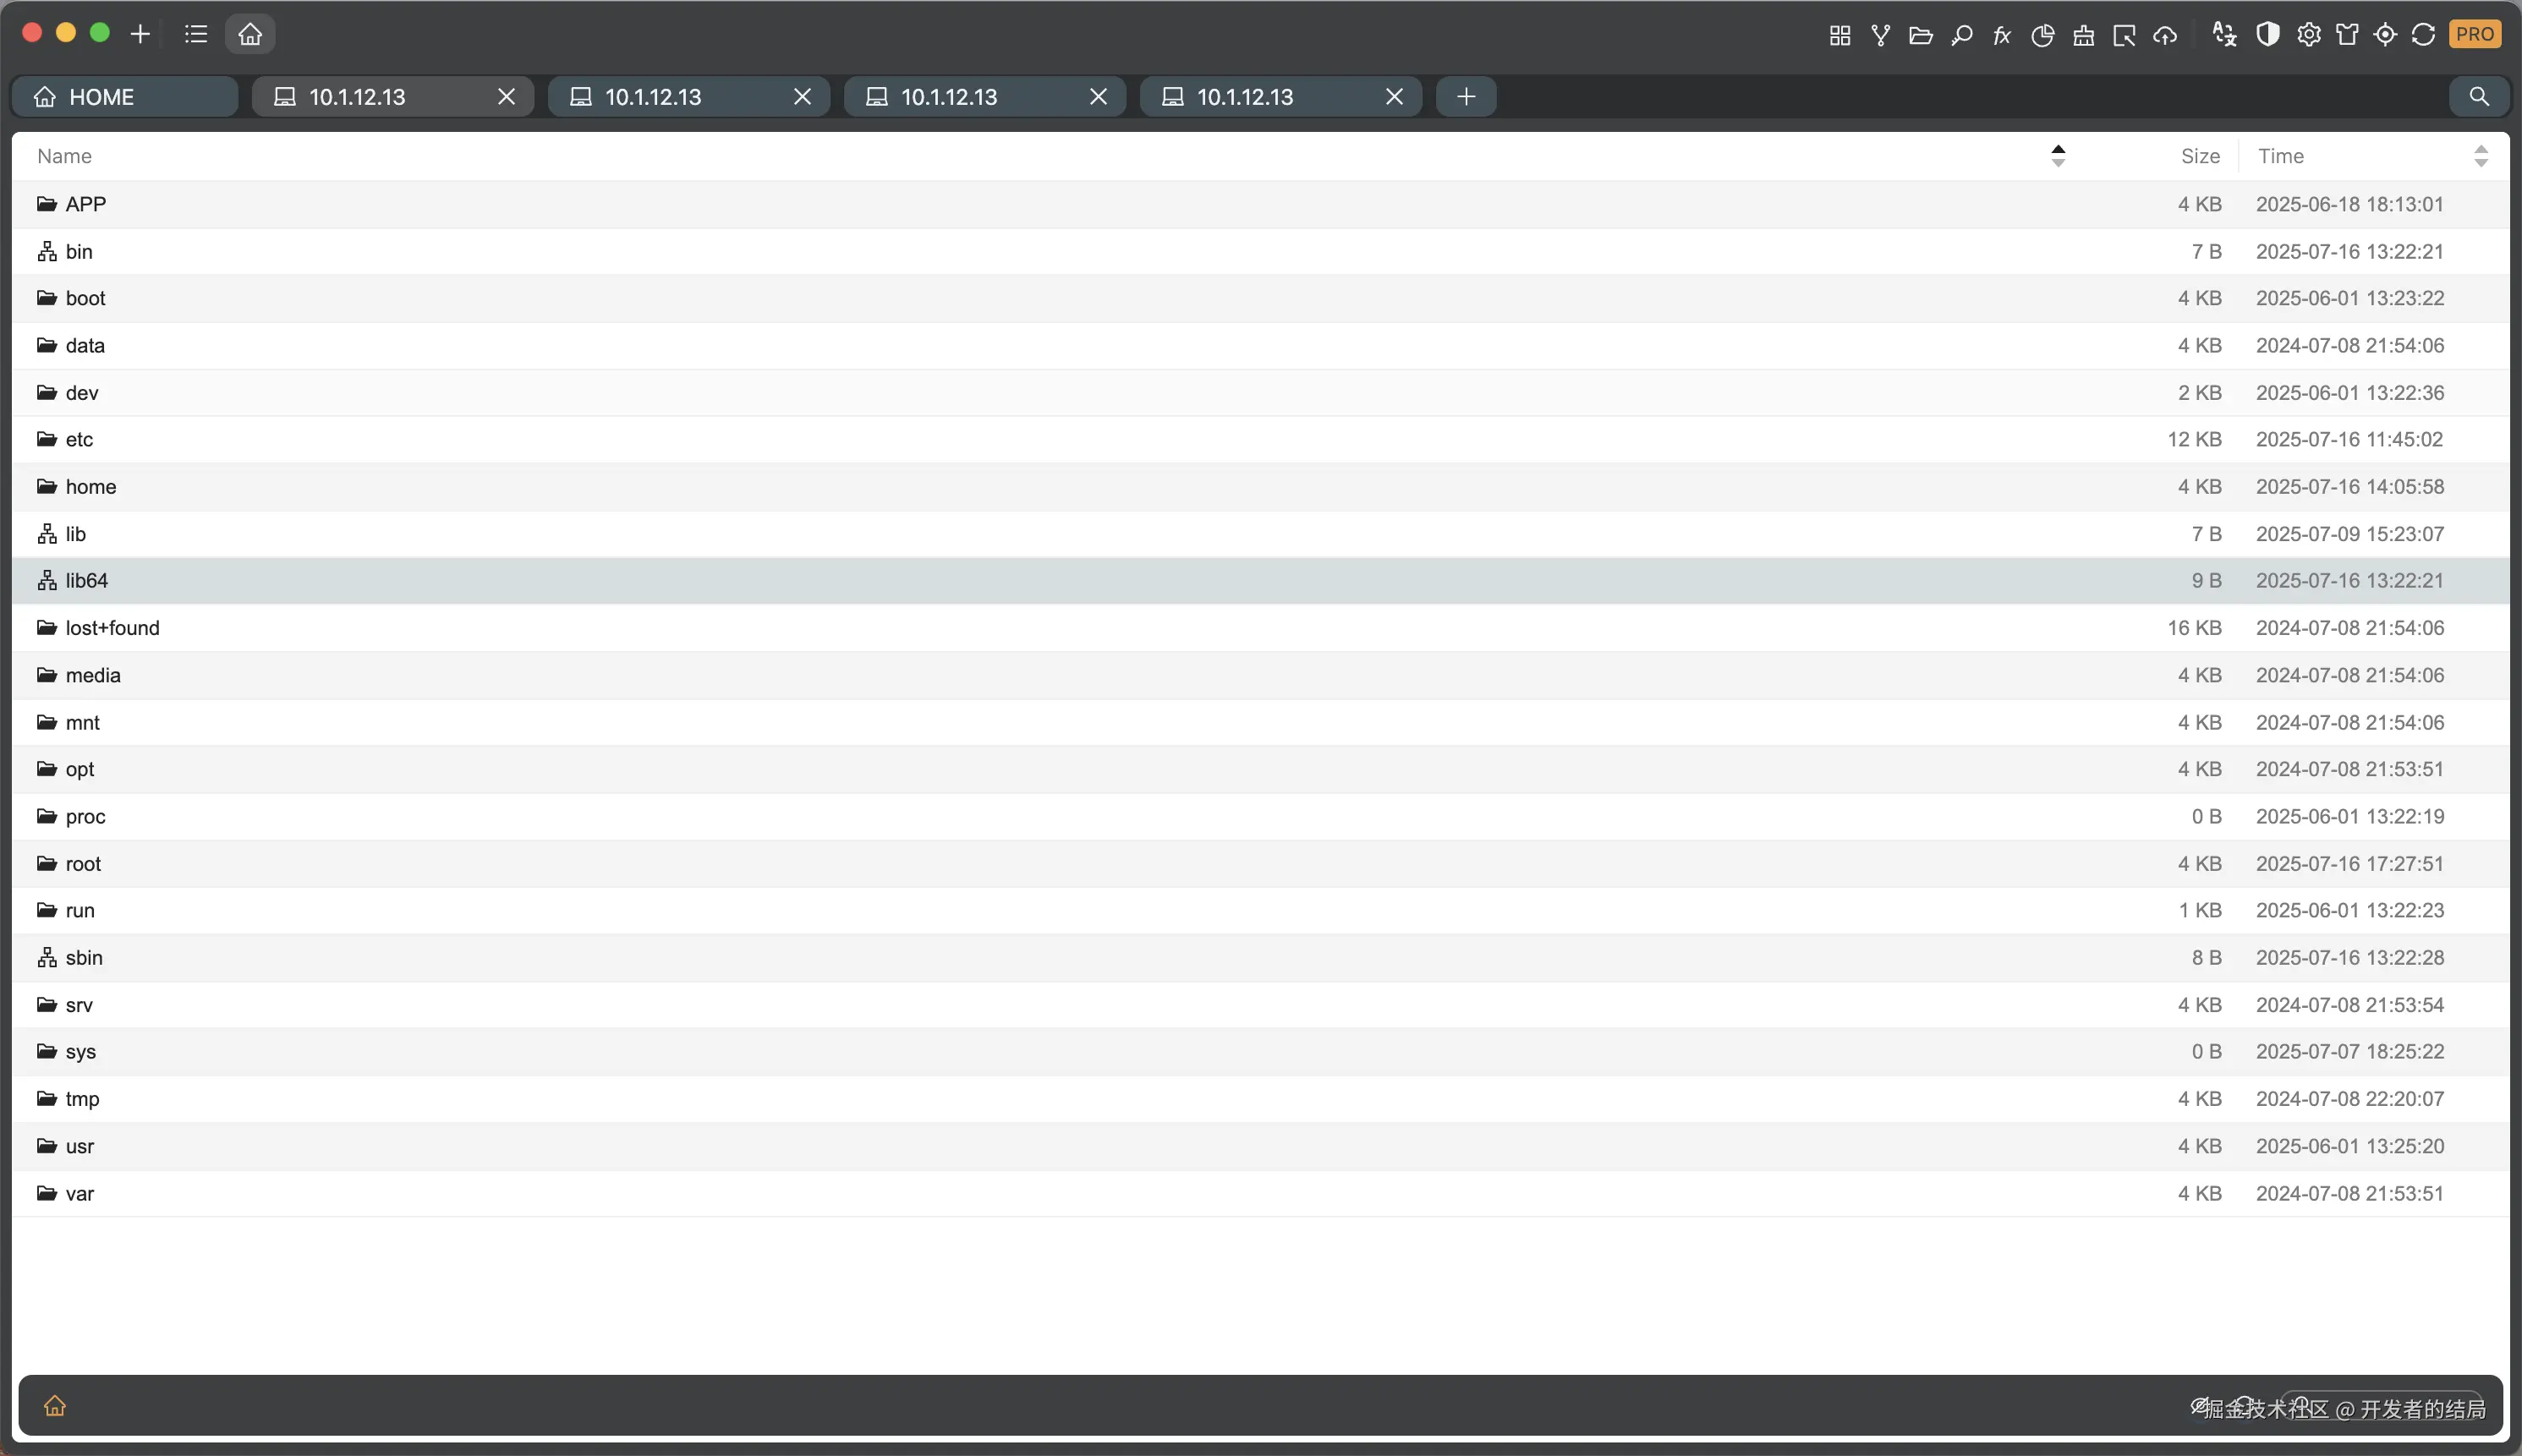The width and height of the screenshot is (2522, 1456).
Task: Sort files by Time column arrows
Action: 2480,156
